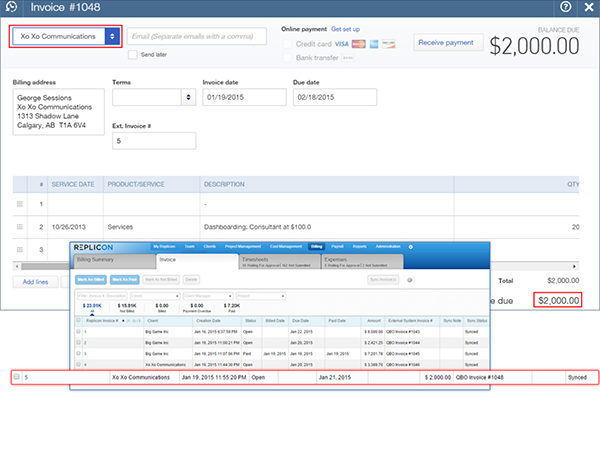This screenshot has width=600, height=450.
Task: Check the box for Replicon invoice 5
Action: pos(16,377)
